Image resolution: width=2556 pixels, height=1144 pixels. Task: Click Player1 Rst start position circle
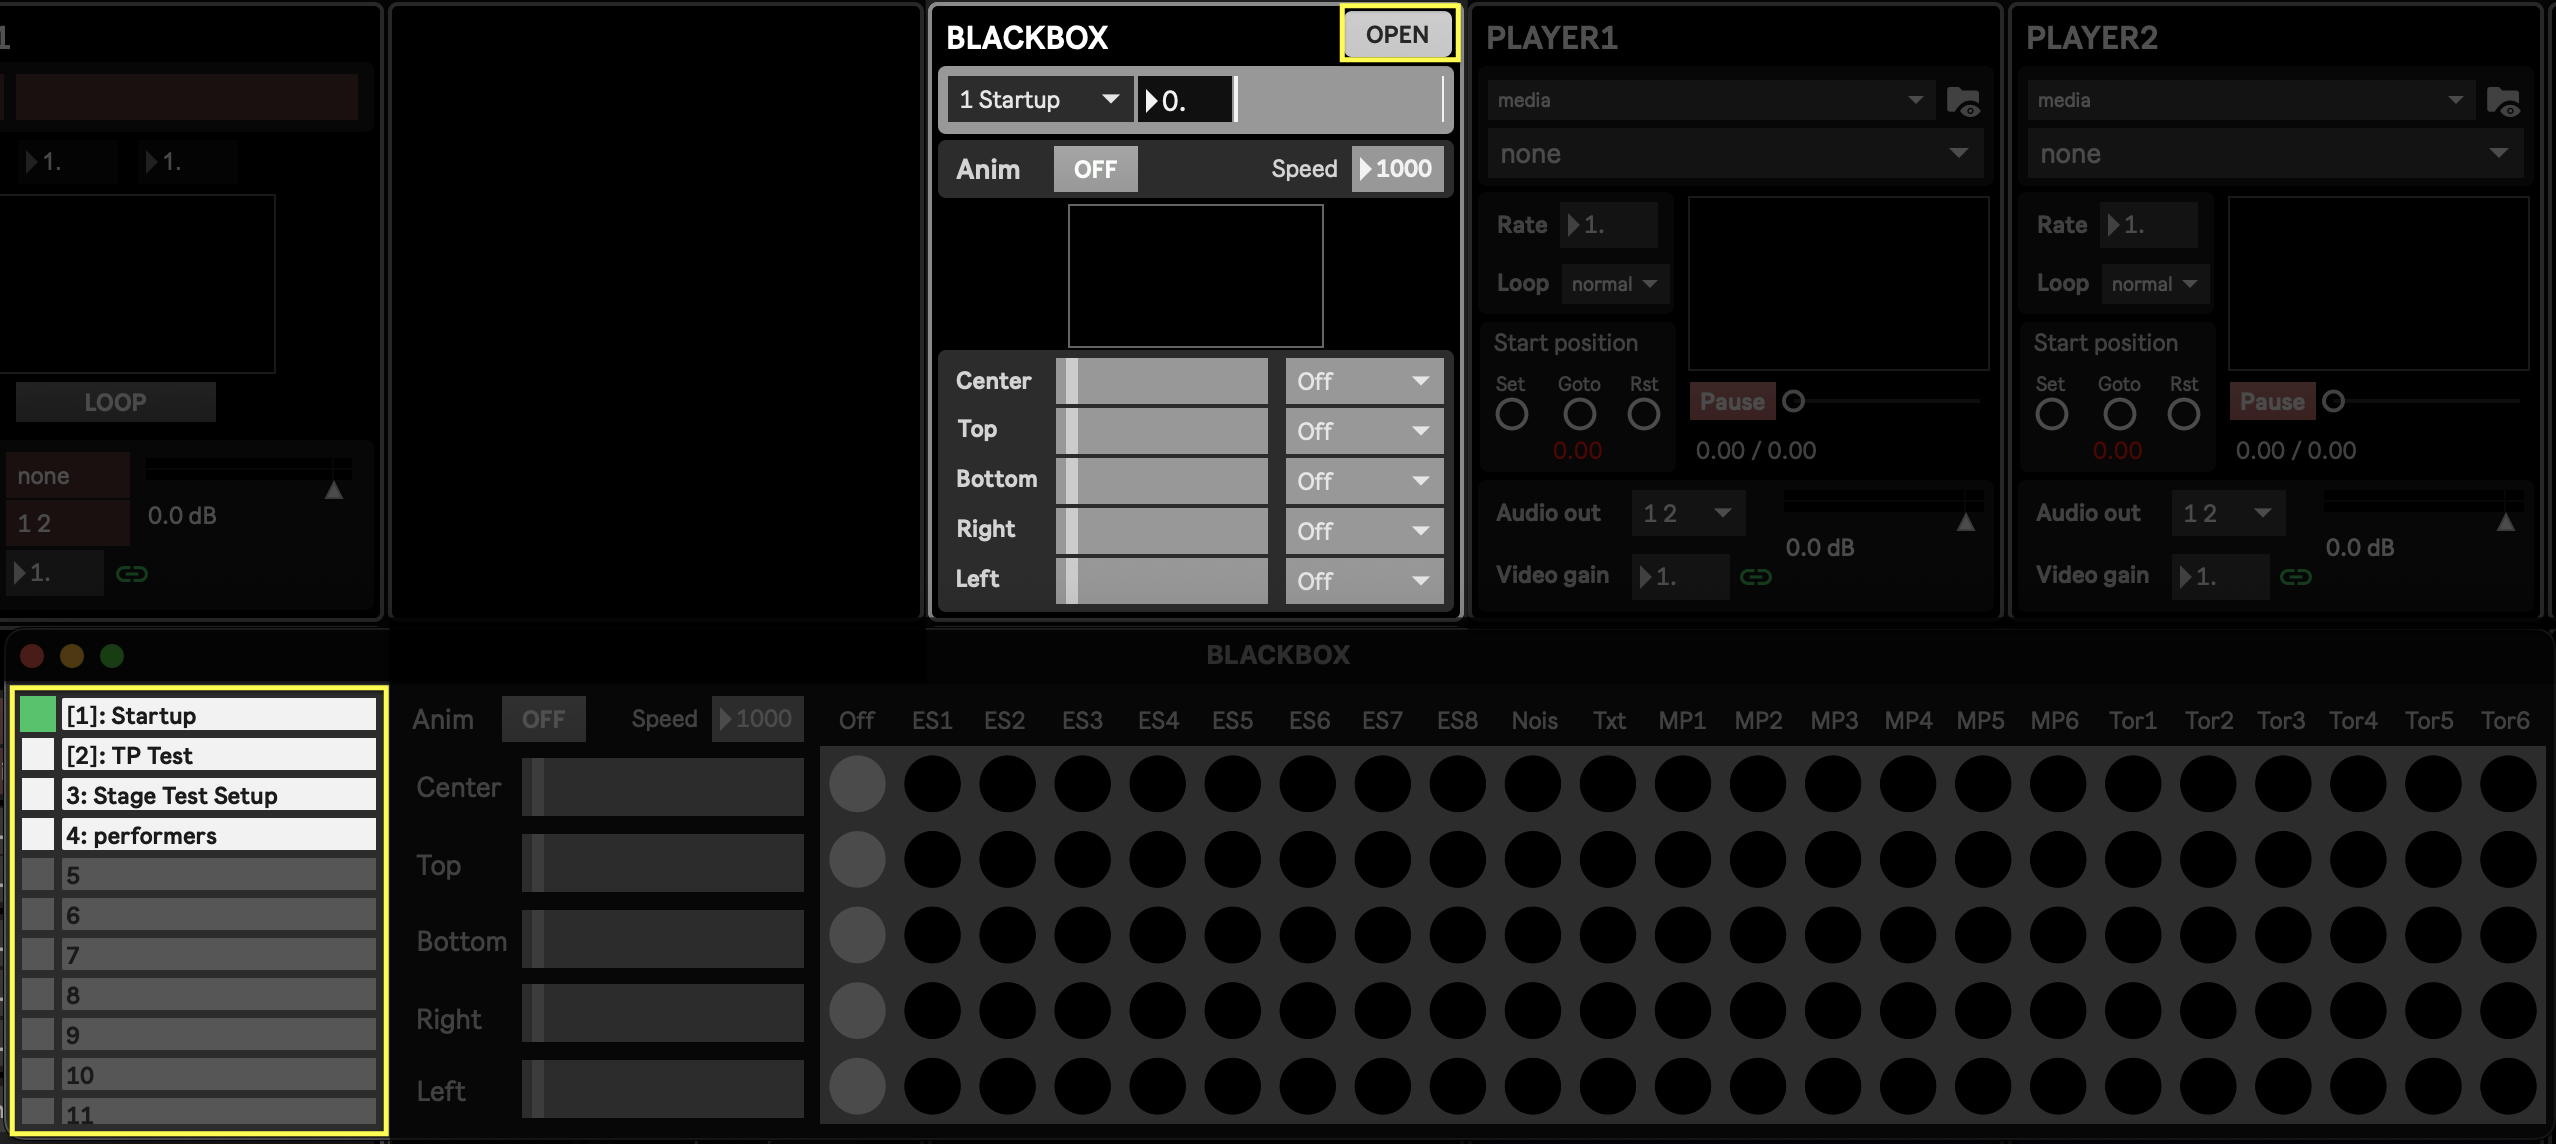[1643, 414]
